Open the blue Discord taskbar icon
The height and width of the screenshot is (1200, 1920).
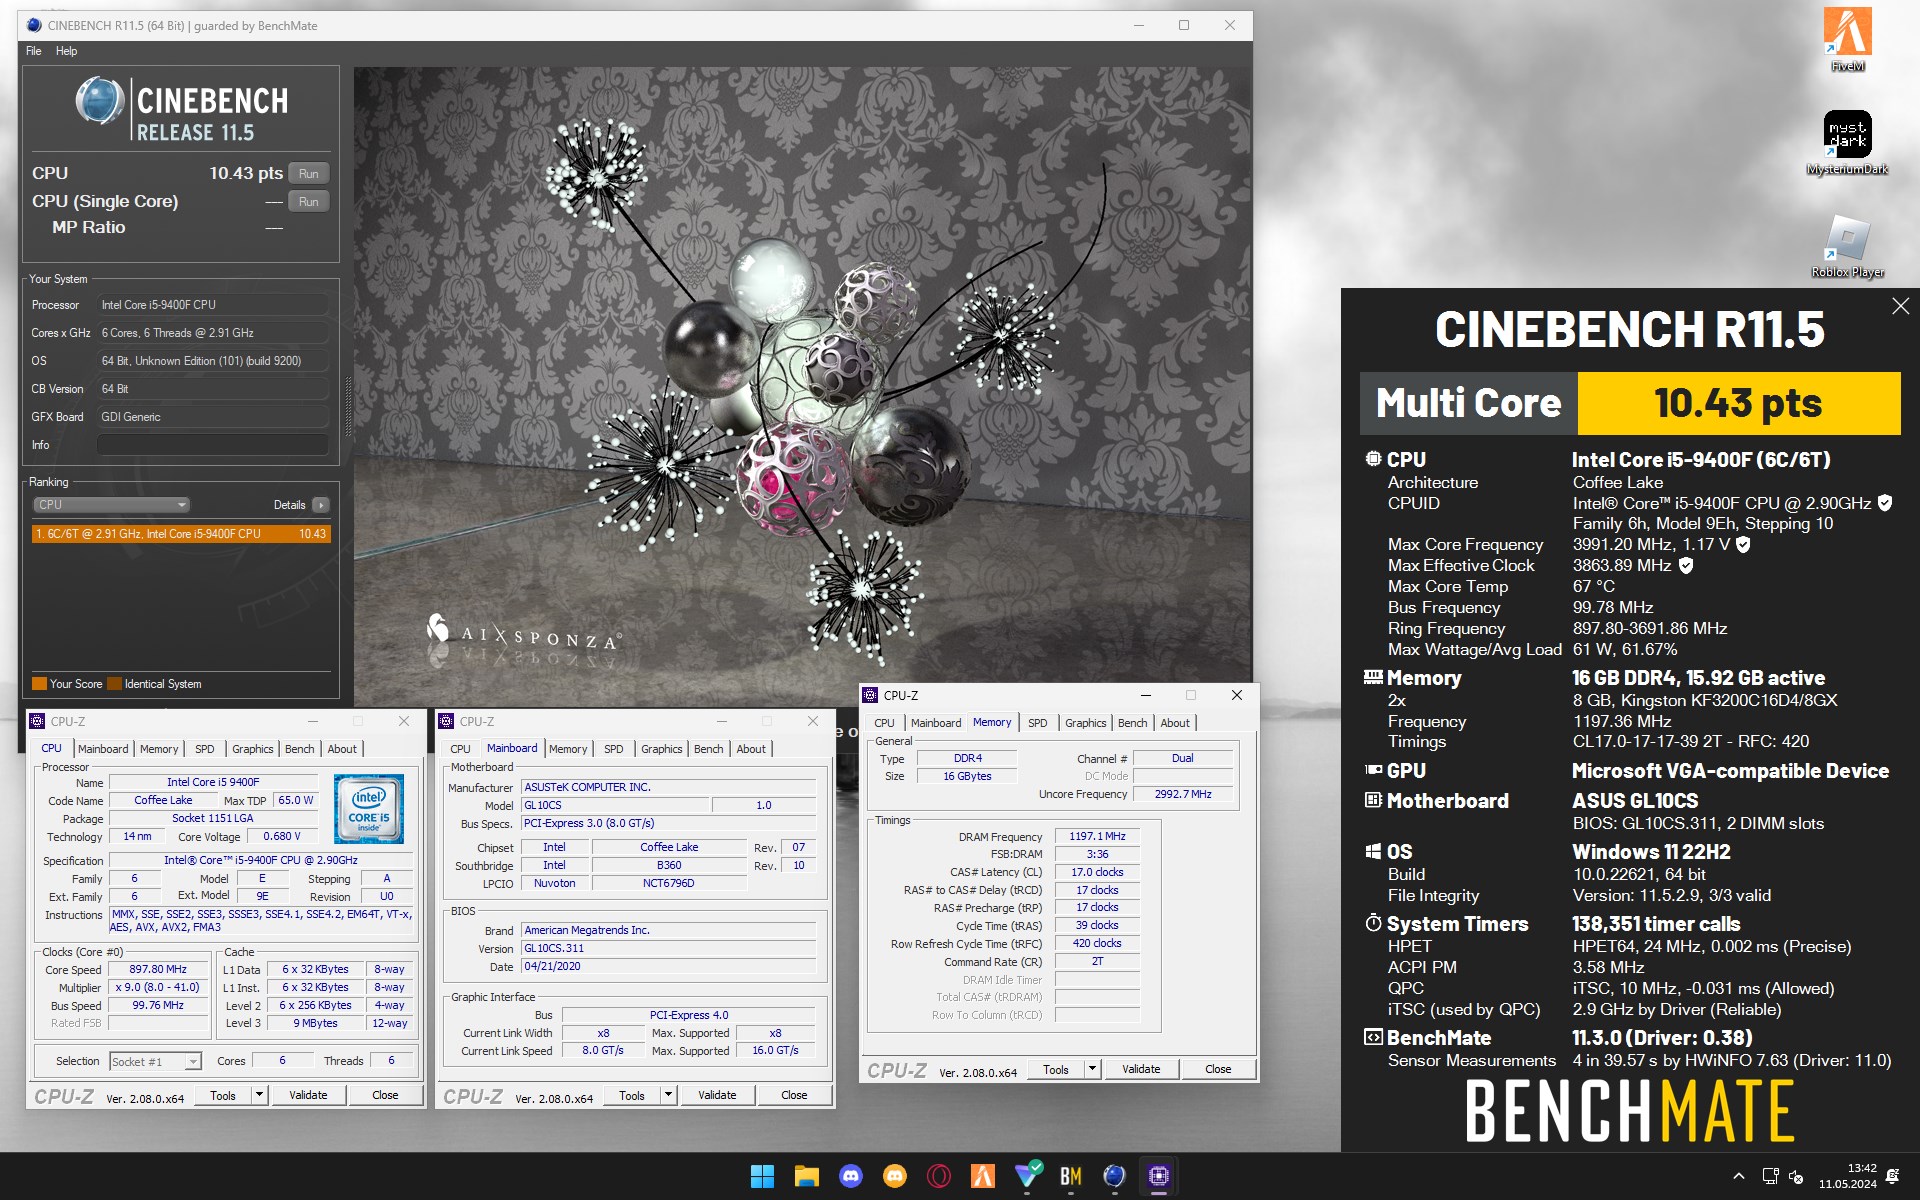point(851,1176)
